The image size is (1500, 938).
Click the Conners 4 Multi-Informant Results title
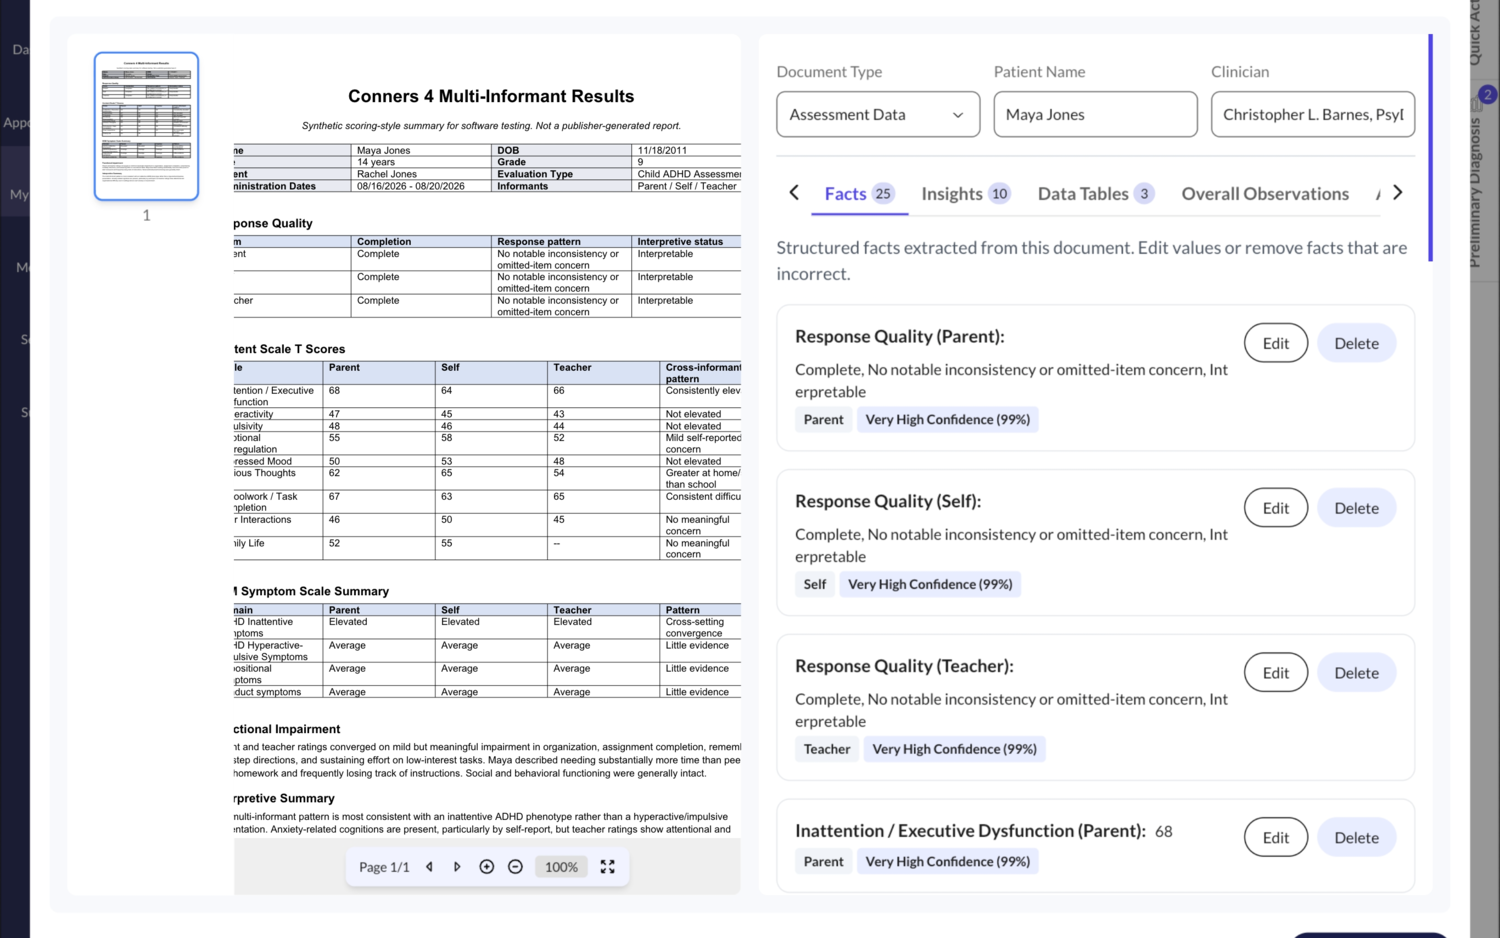pyautogui.click(x=491, y=96)
